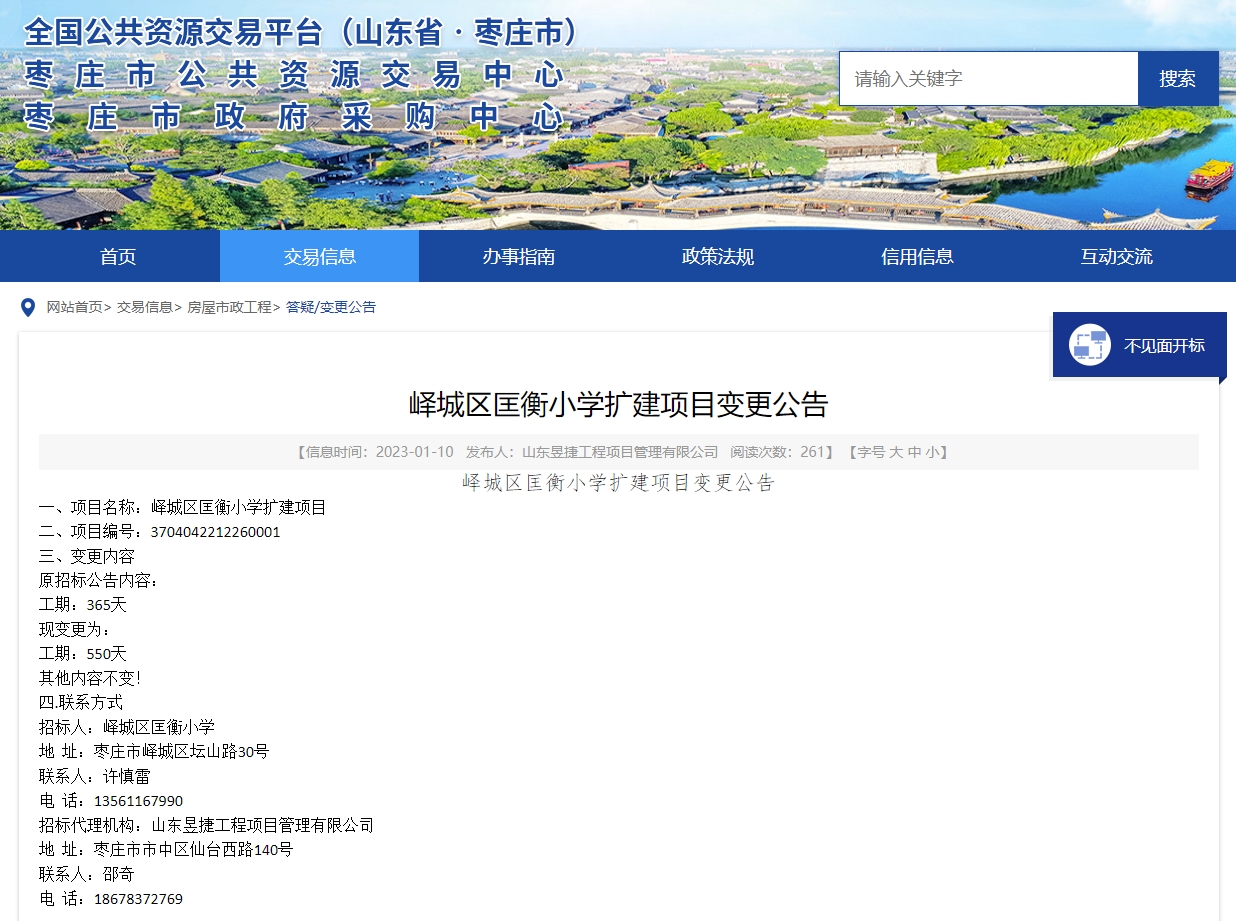The image size is (1236, 921).
Task: Open 不见面开标 floating button
Action: pyautogui.click(x=1139, y=345)
